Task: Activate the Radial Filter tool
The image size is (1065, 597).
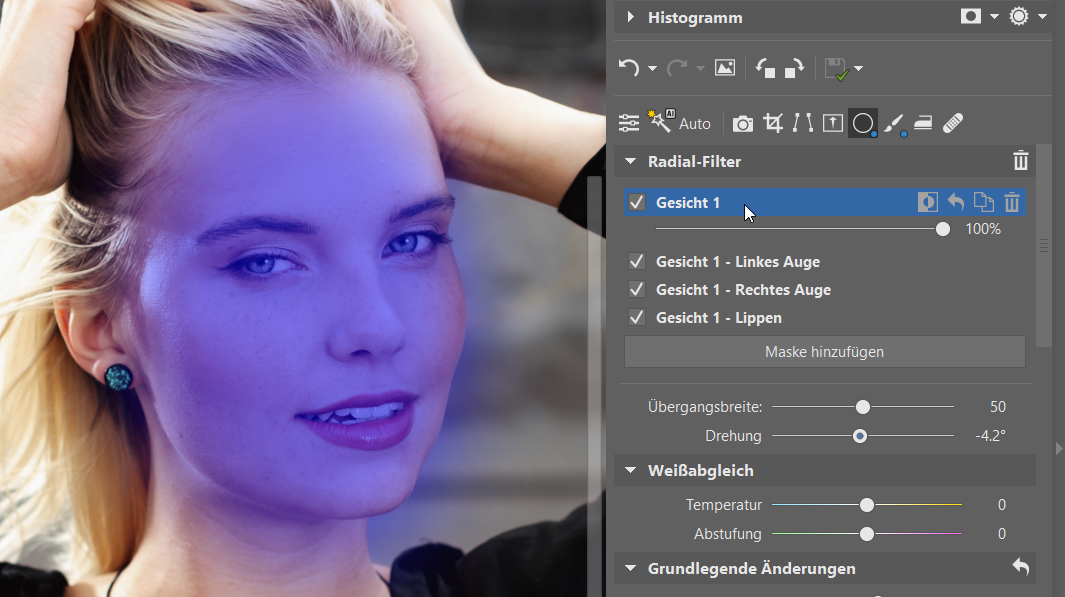Action: (863, 123)
